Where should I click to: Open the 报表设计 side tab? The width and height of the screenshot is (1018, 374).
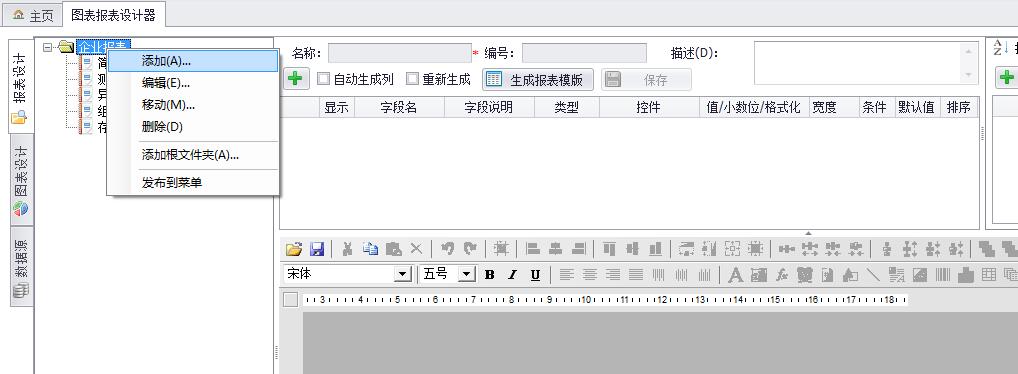[x=20, y=86]
